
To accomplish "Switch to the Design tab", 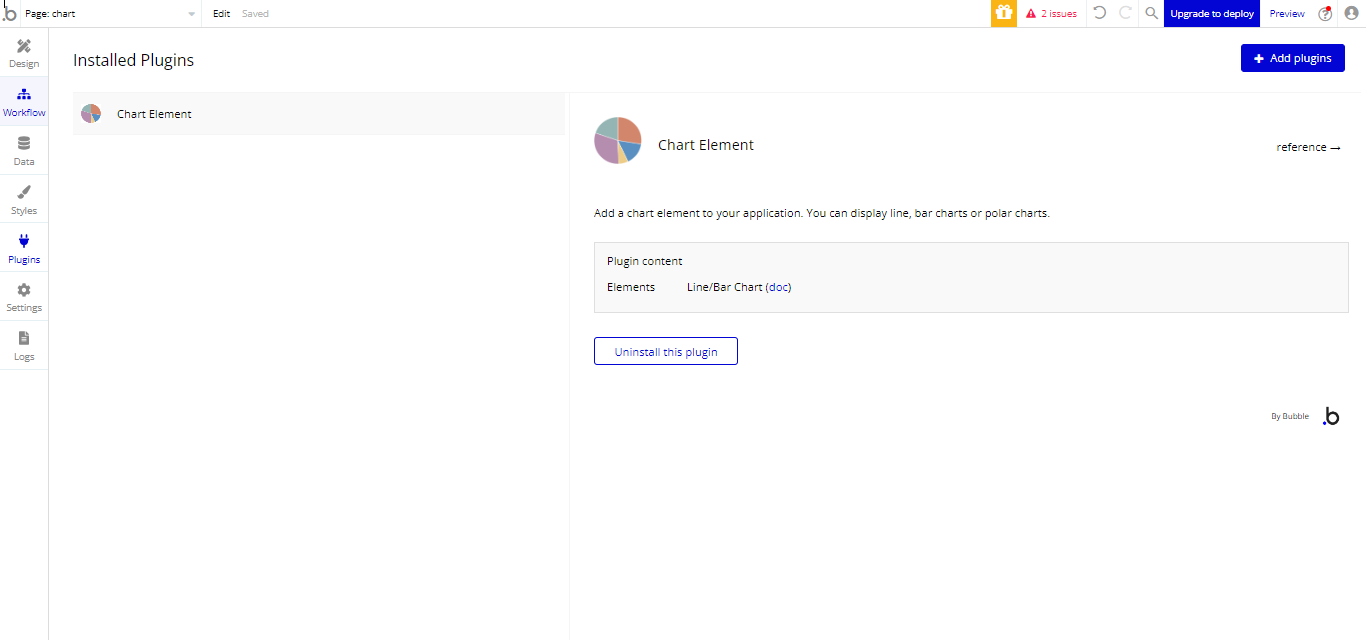I will [24, 54].
